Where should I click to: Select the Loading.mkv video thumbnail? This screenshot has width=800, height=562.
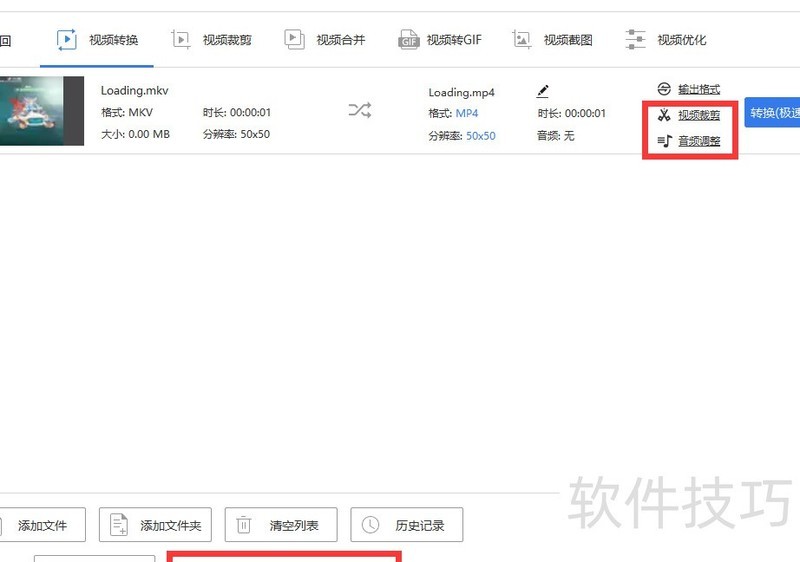point(40,111)
